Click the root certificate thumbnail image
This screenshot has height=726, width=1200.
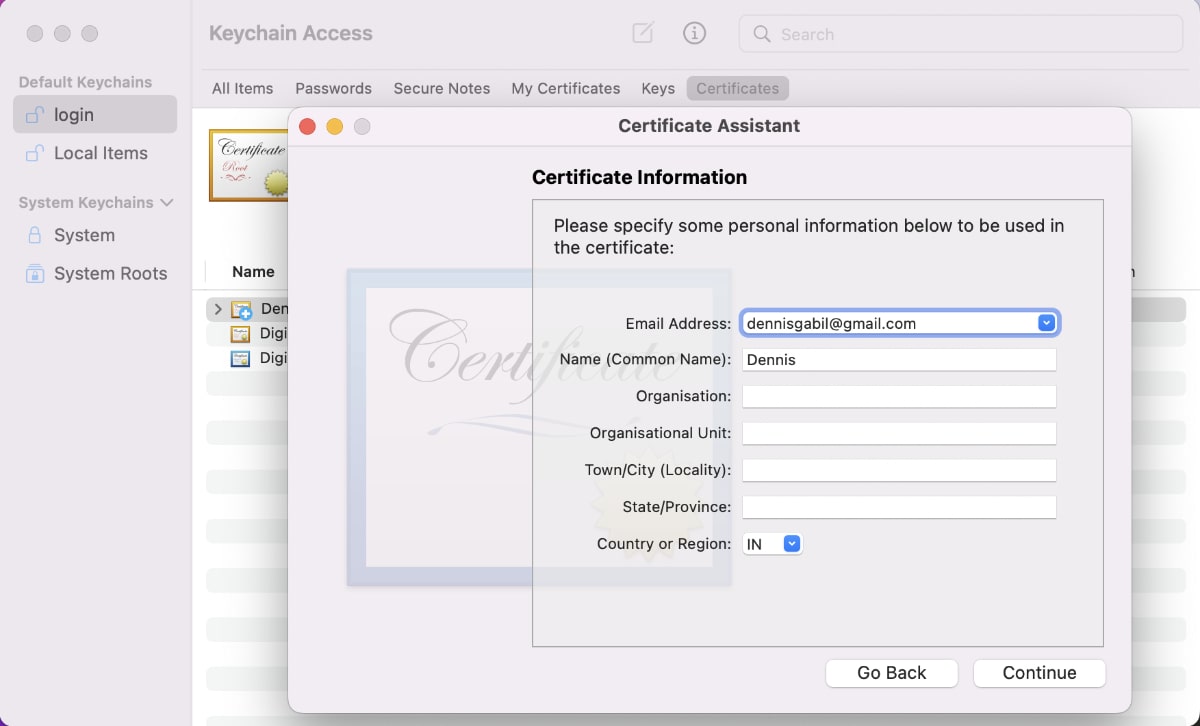(248, 165)
